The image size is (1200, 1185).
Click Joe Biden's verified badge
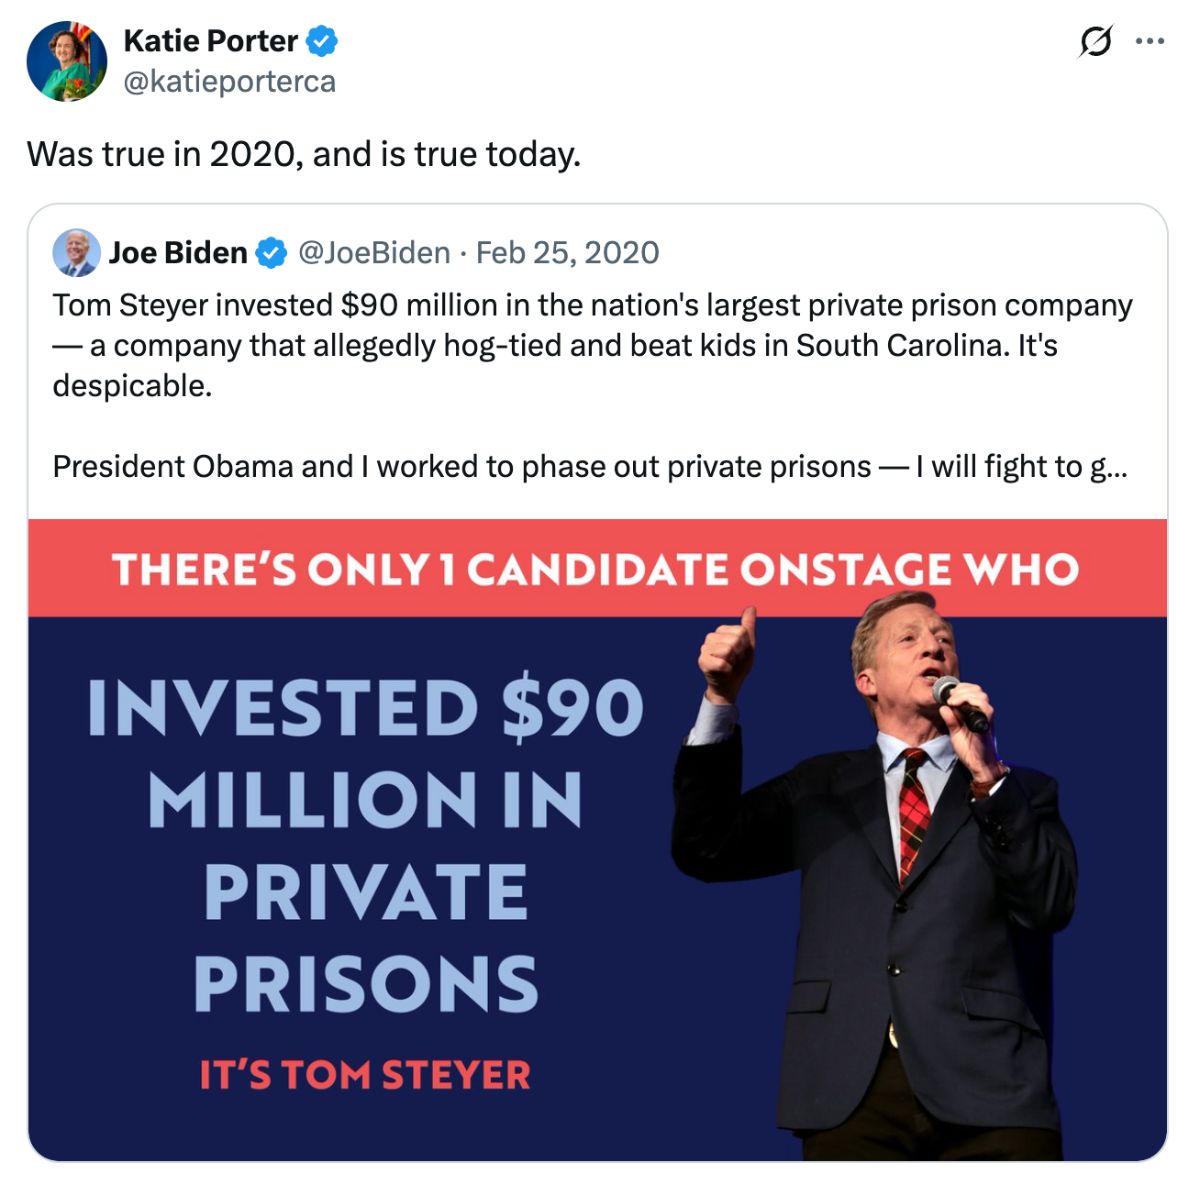[270, 252]
